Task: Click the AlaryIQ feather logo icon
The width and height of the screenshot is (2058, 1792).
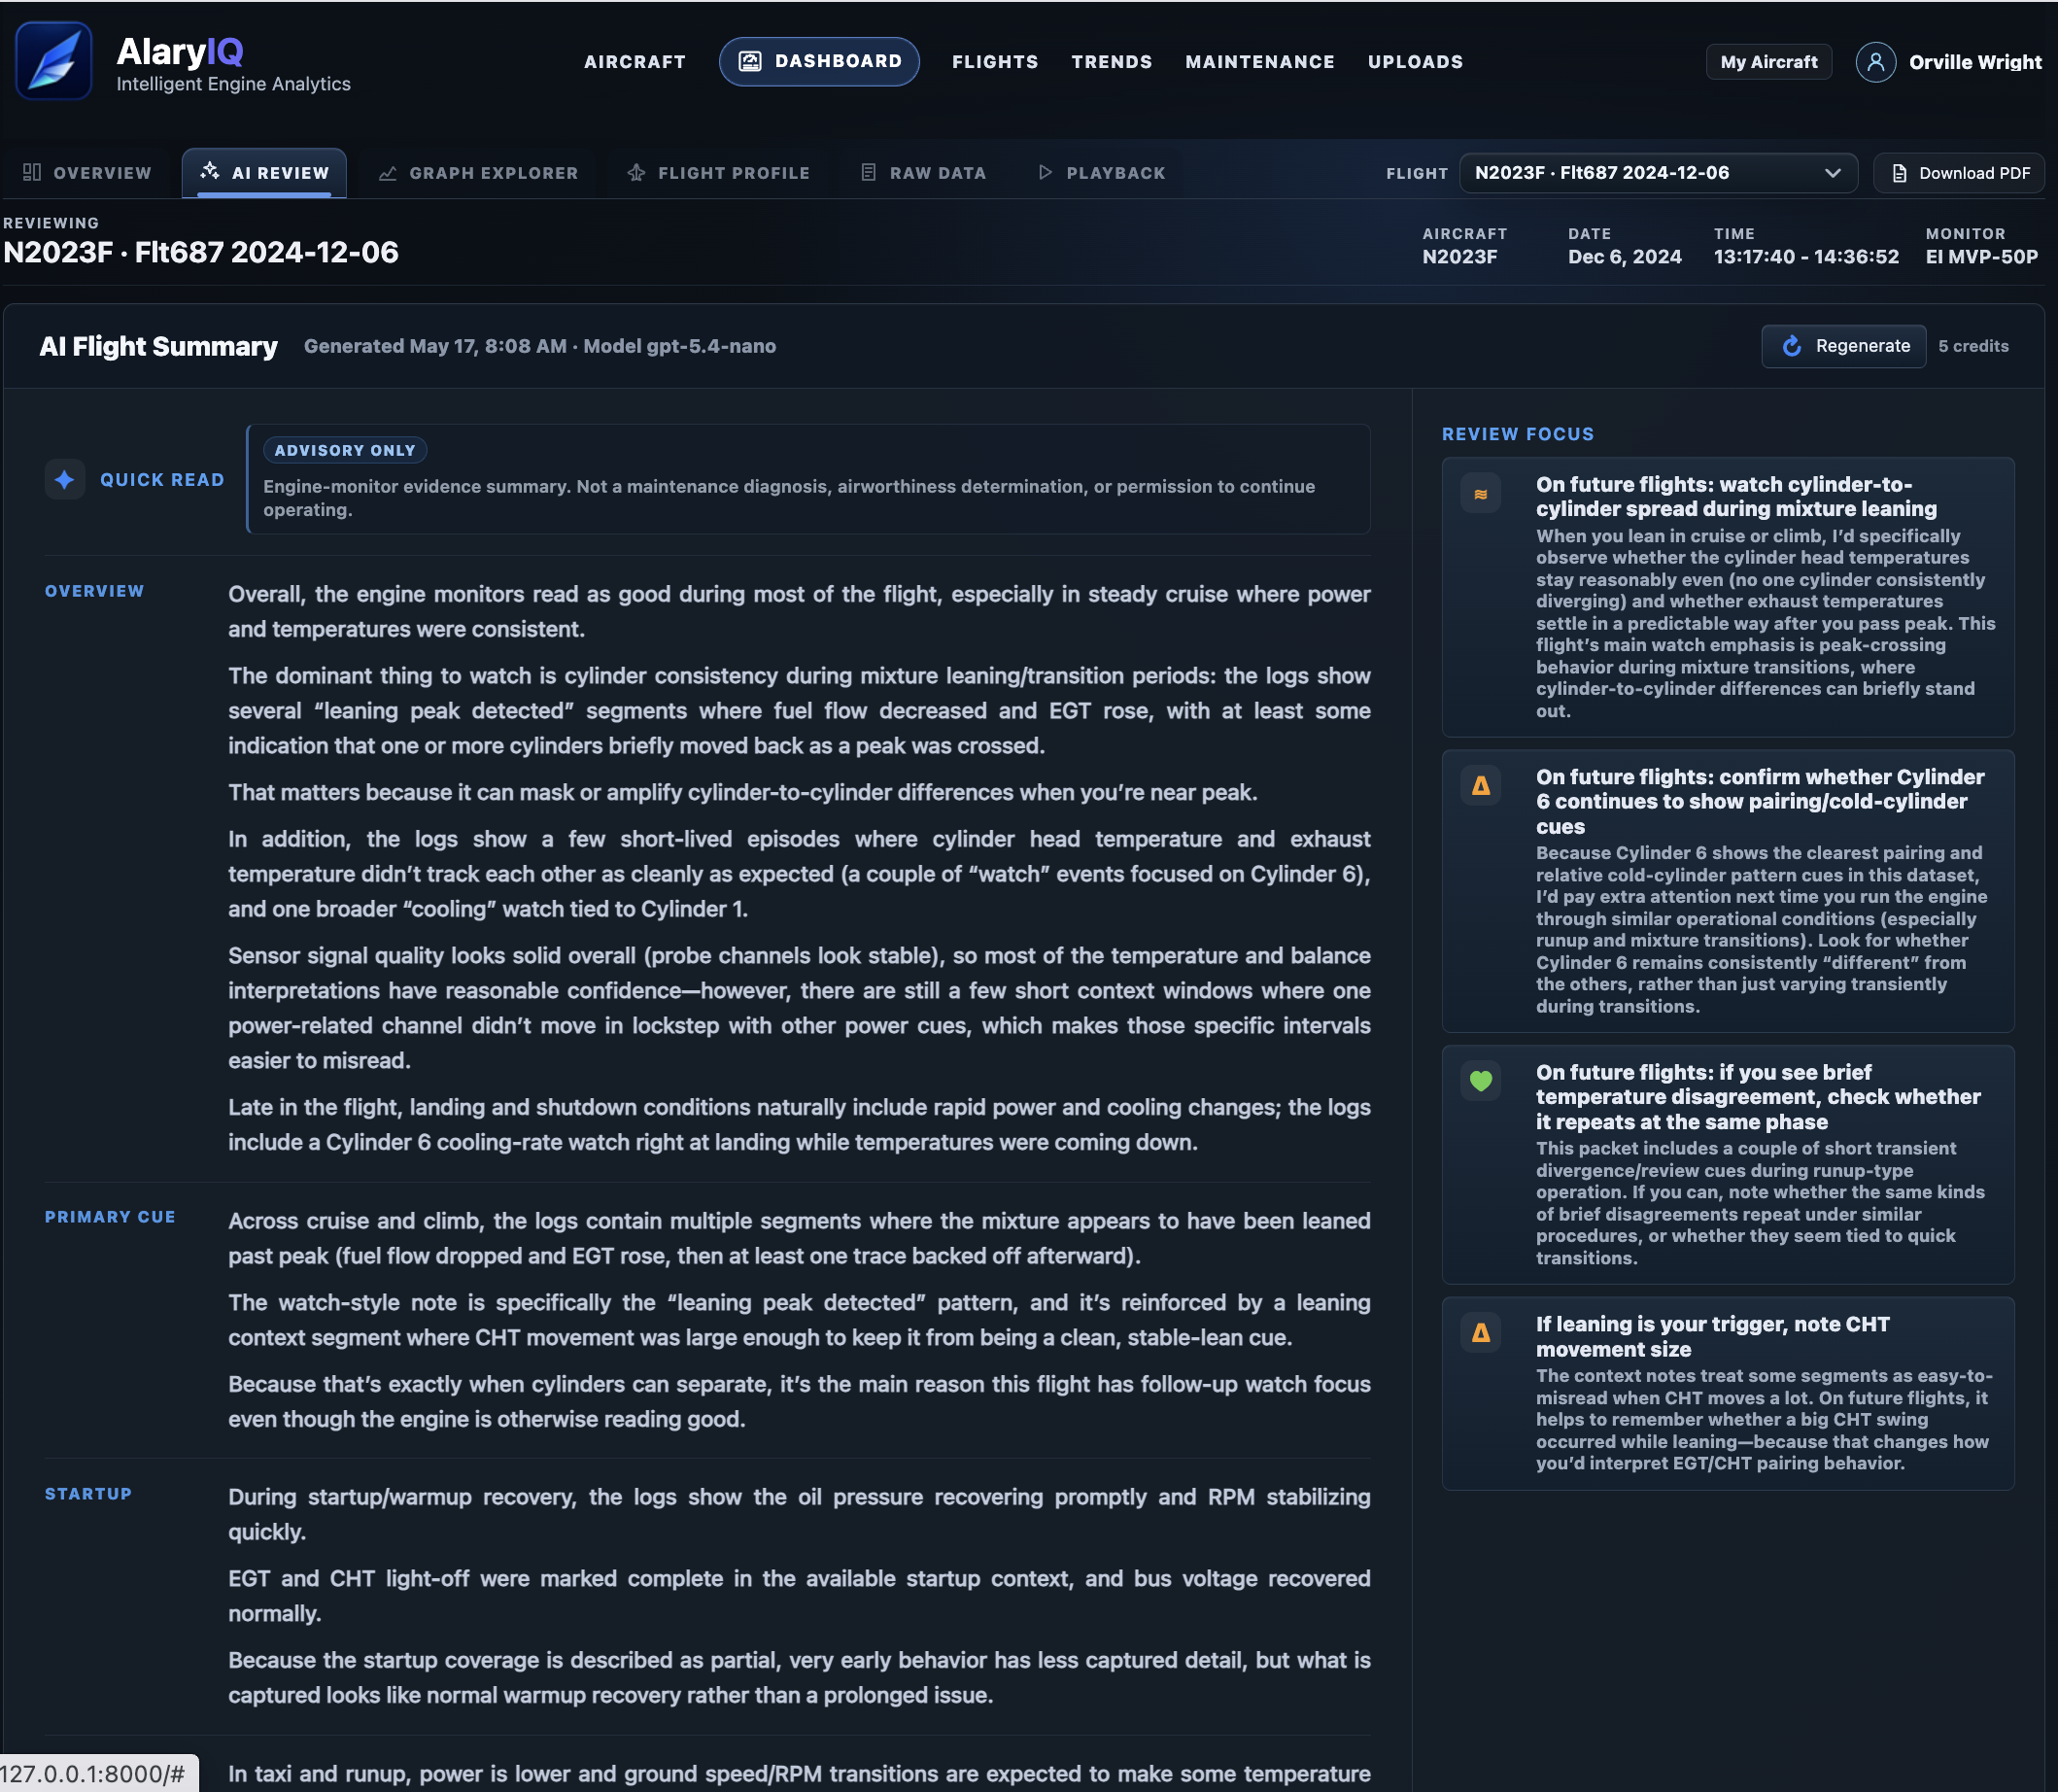Action: tap(54, 61)
